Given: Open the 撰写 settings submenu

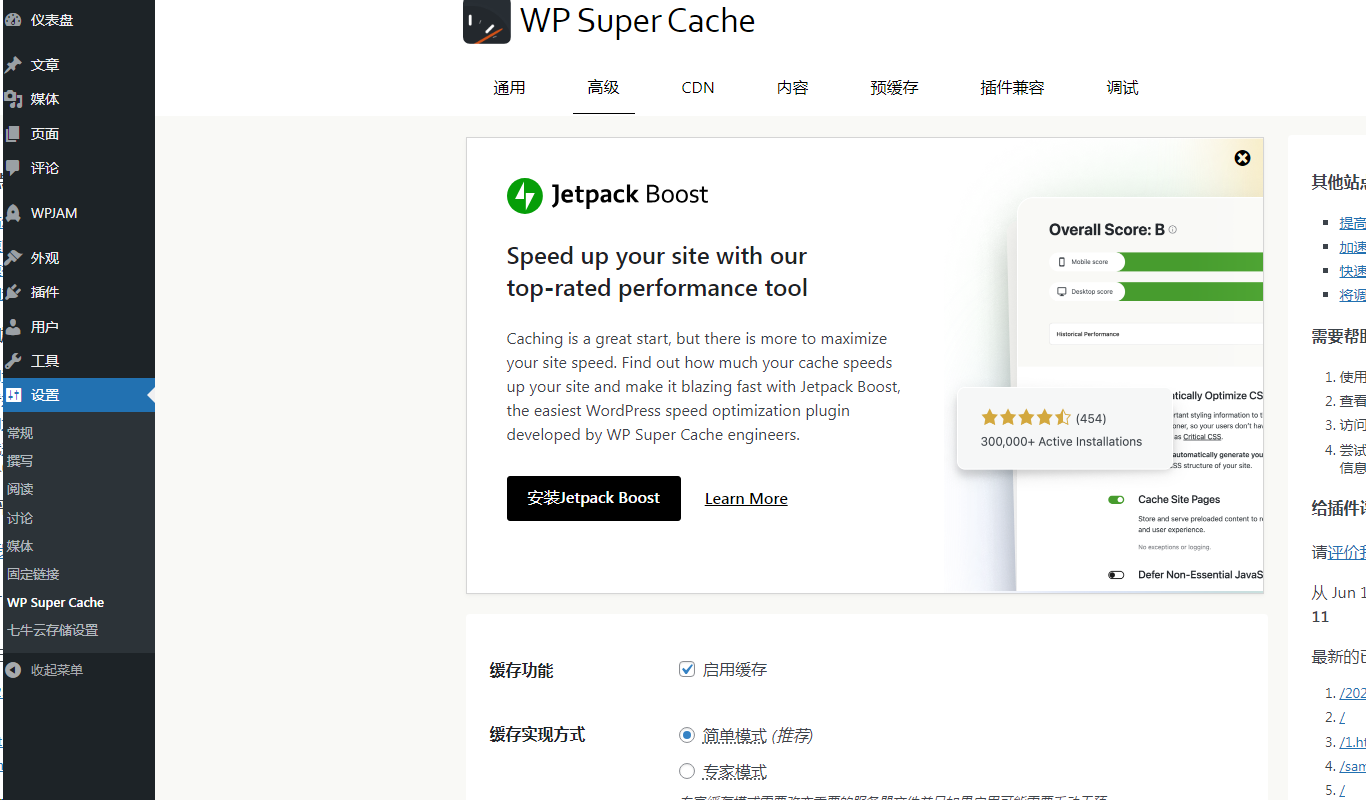Looking at the screenshot, I should 79,461.
